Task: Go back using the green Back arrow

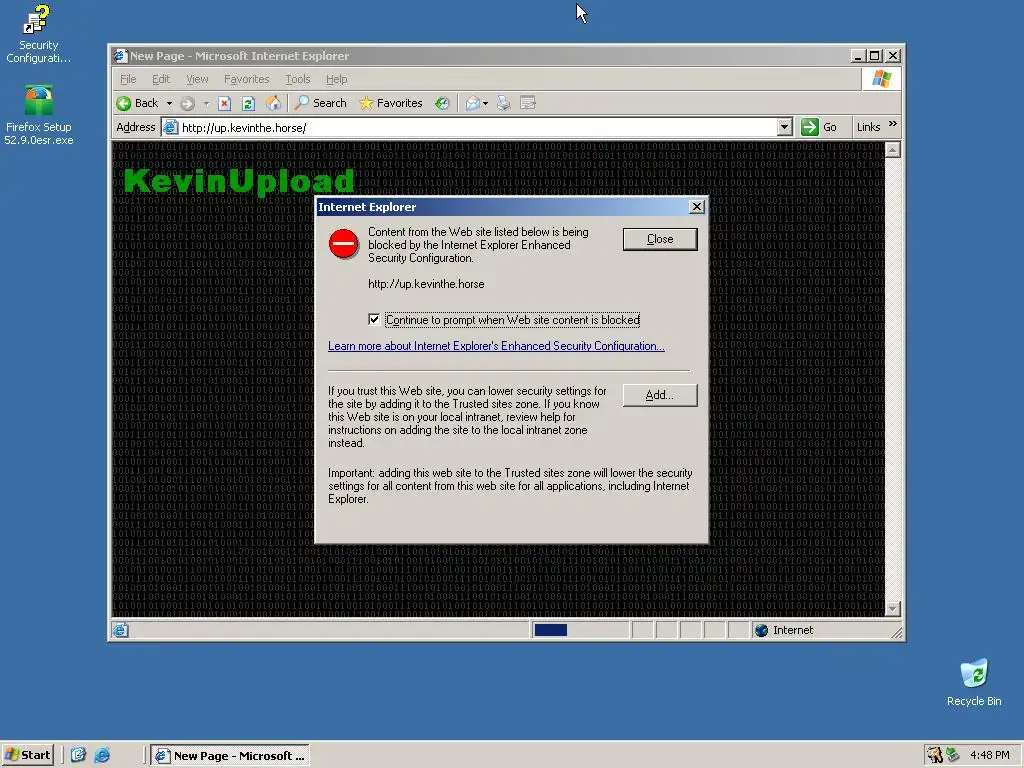Action: click(137, 103)
